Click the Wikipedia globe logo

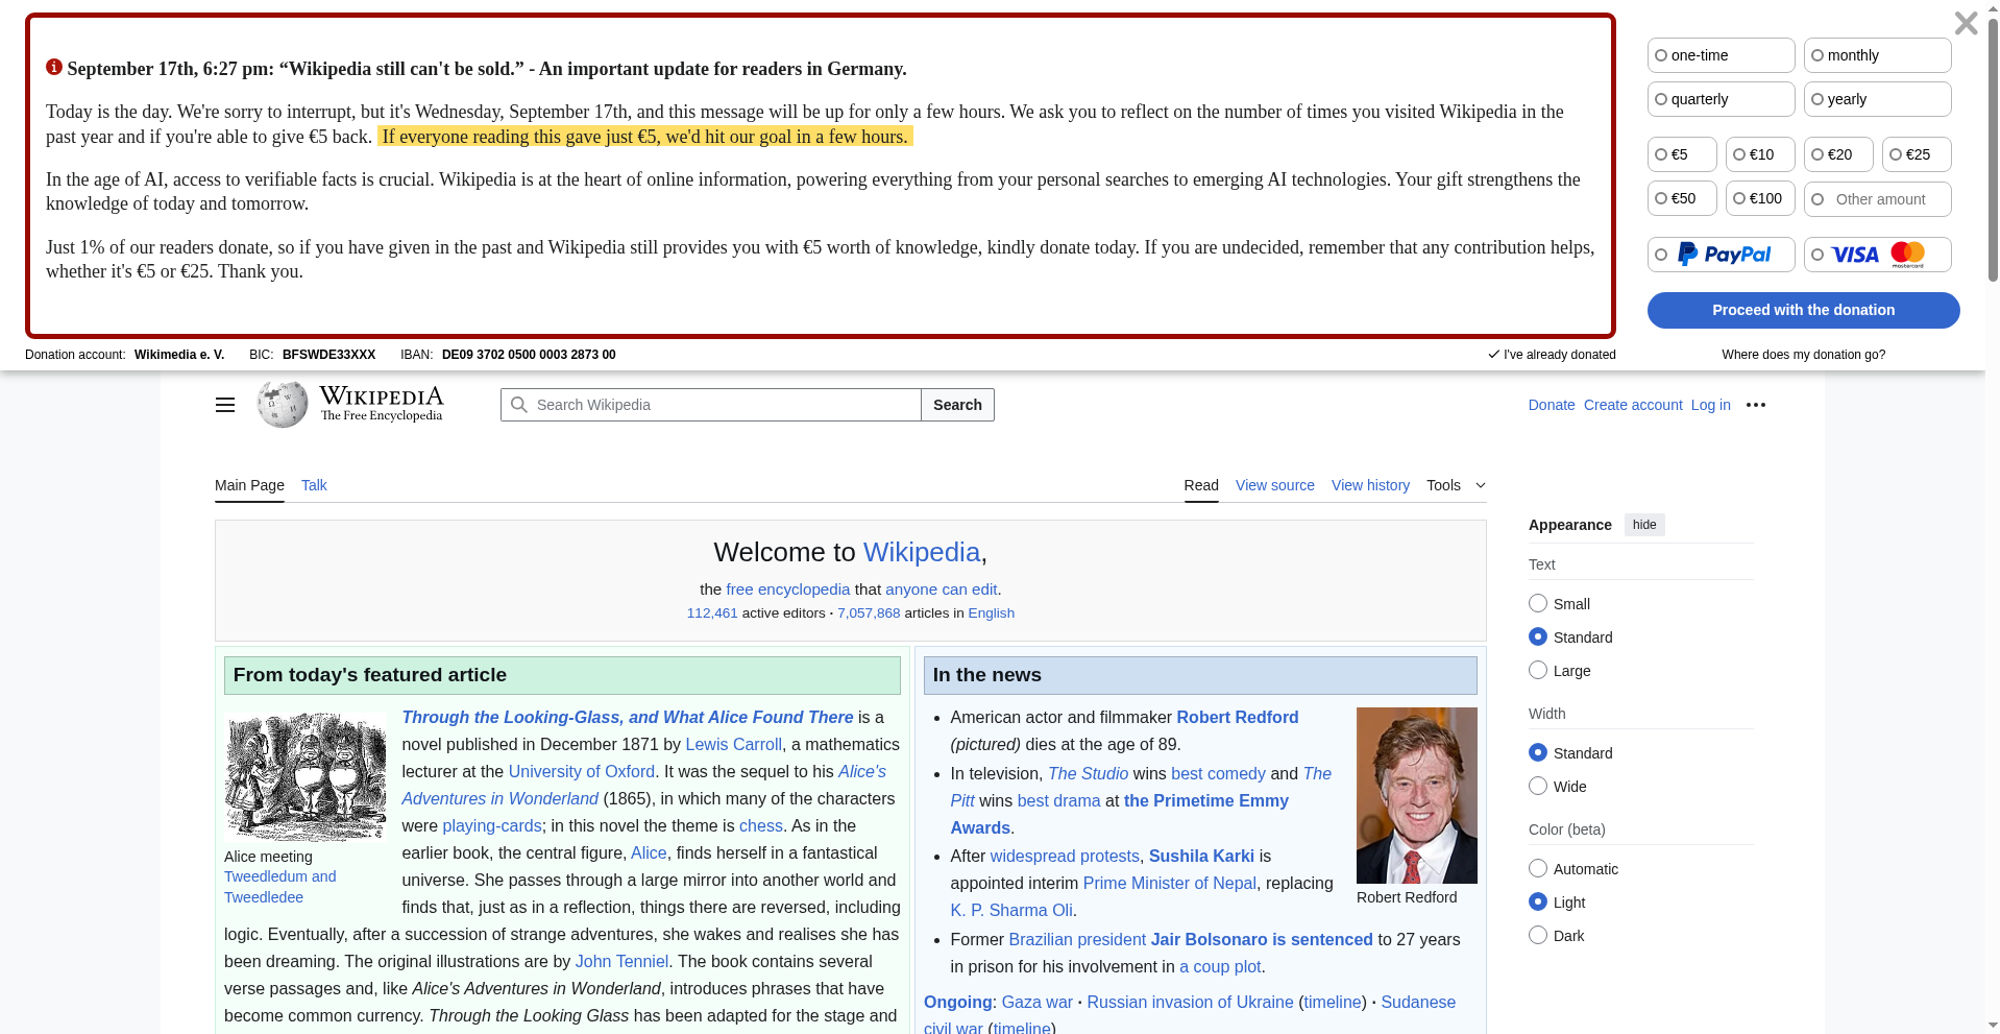pyautogui.click(x=282, y=404)
